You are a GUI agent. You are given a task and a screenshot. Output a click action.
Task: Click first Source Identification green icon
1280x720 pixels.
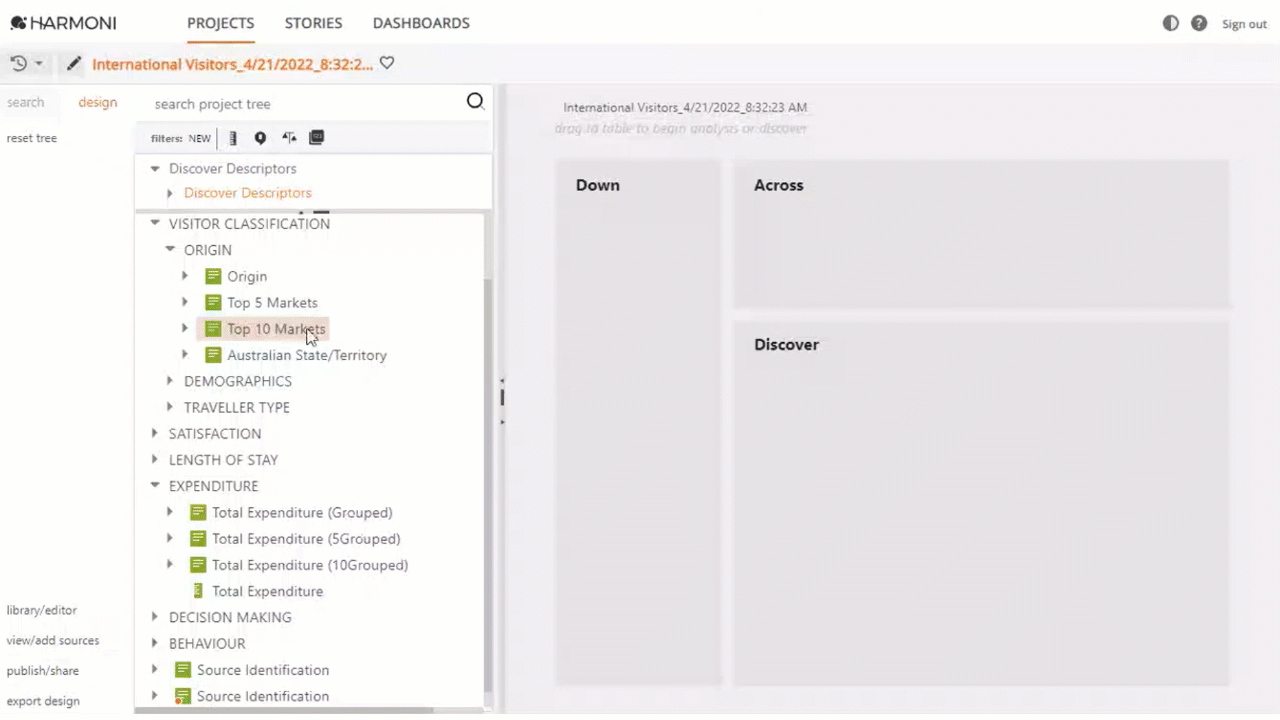[x=183, y=670]
